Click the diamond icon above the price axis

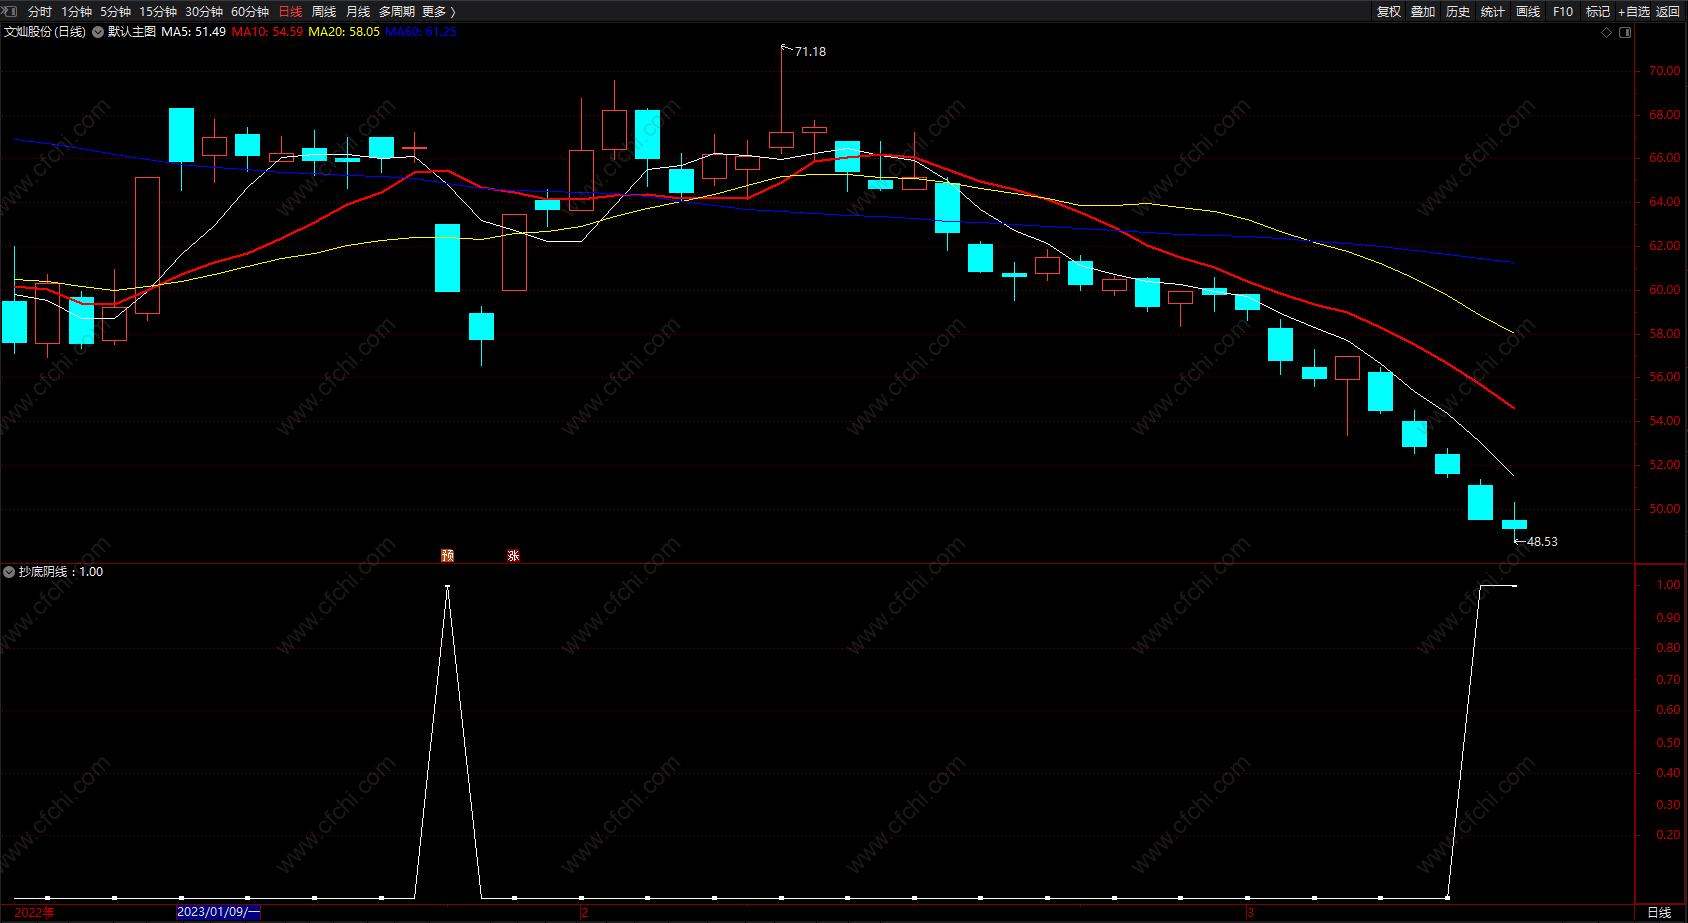click(1607, 32)
